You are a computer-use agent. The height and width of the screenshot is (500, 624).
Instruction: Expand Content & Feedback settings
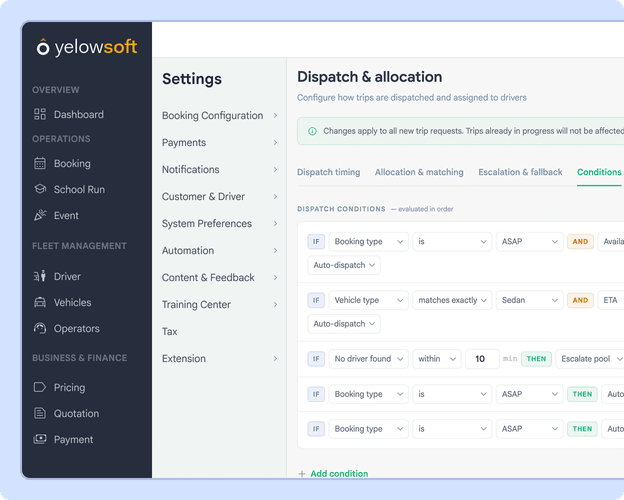point(220,277)
